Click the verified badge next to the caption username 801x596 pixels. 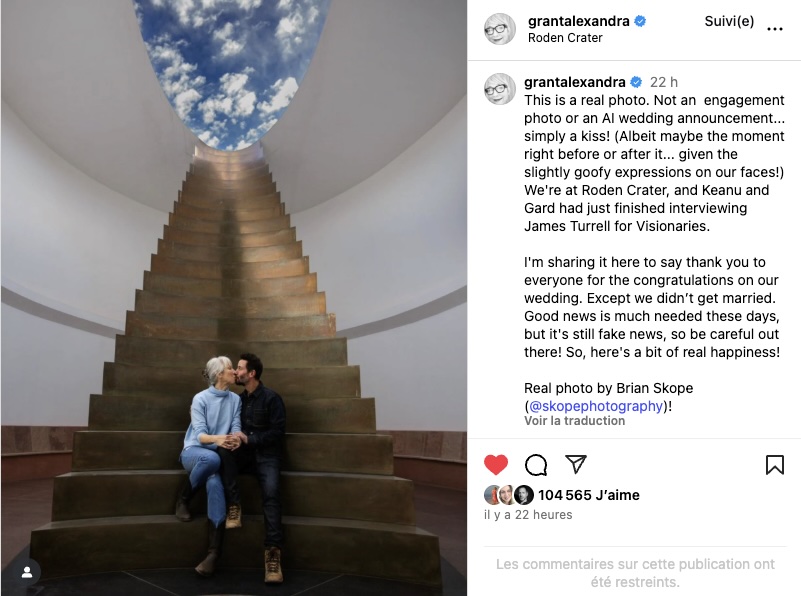[636, 82]
